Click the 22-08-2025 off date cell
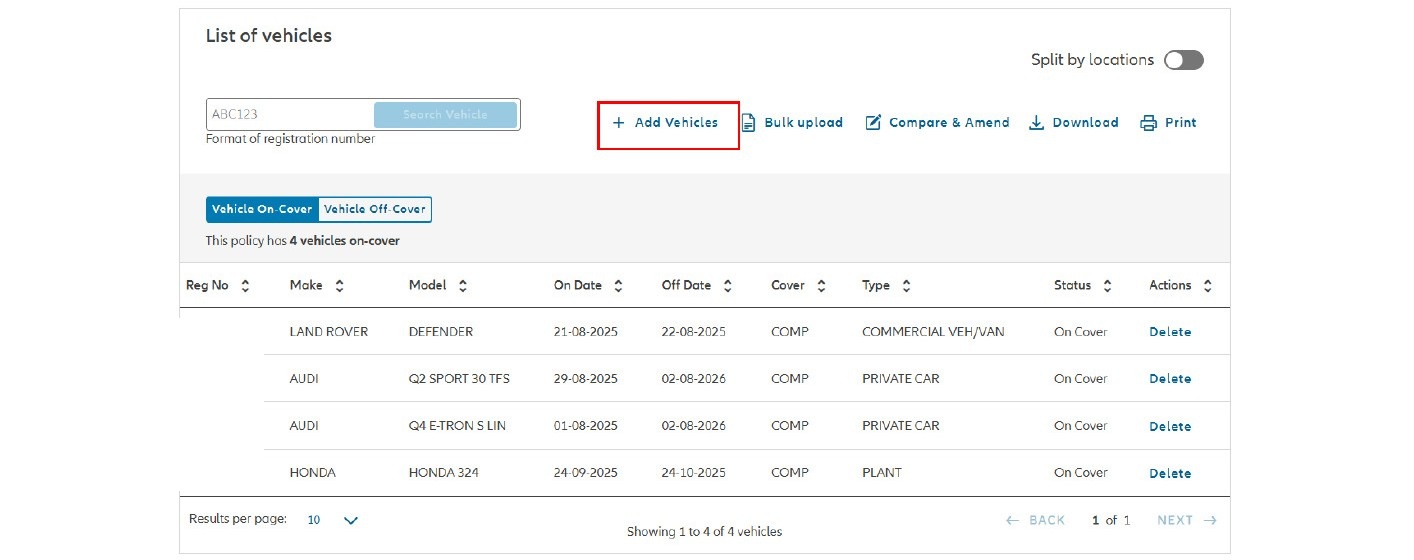This screenshot has width=1414, height=560. click(x=694, y=332)
